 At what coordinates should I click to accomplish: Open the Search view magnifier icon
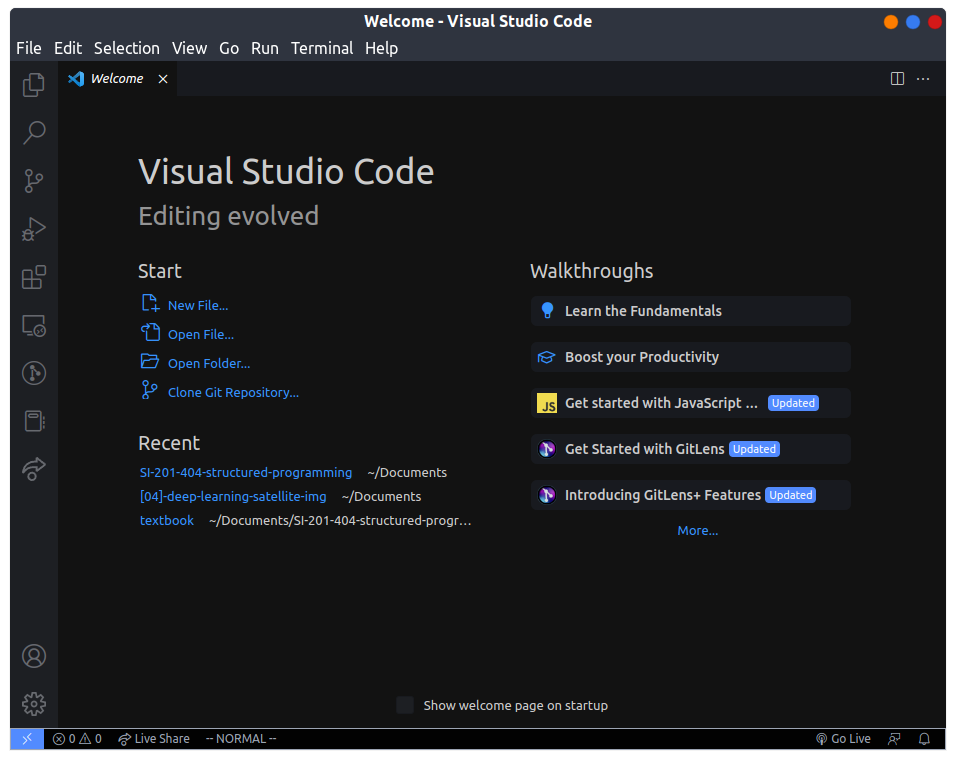pos(34,132)
